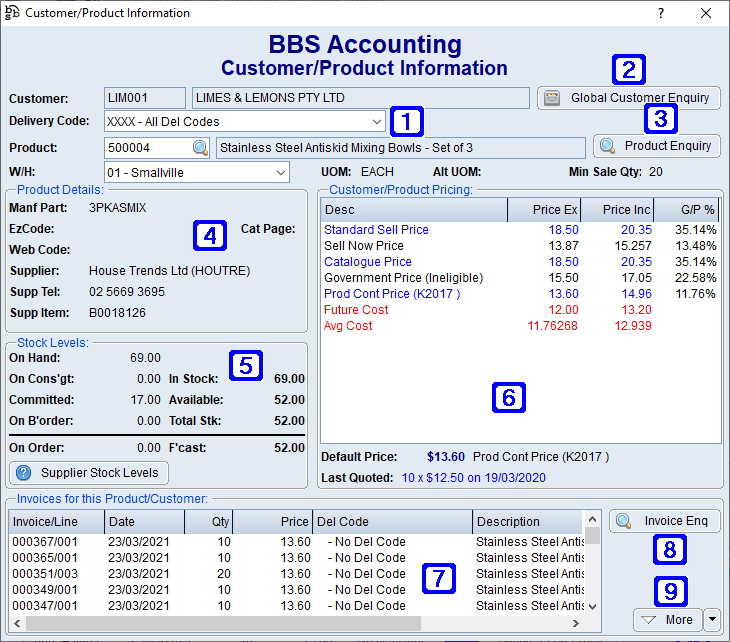Click the Invoice Enq magnifier icon
This screenshot has width=730, height=642.
pos(624,521)
